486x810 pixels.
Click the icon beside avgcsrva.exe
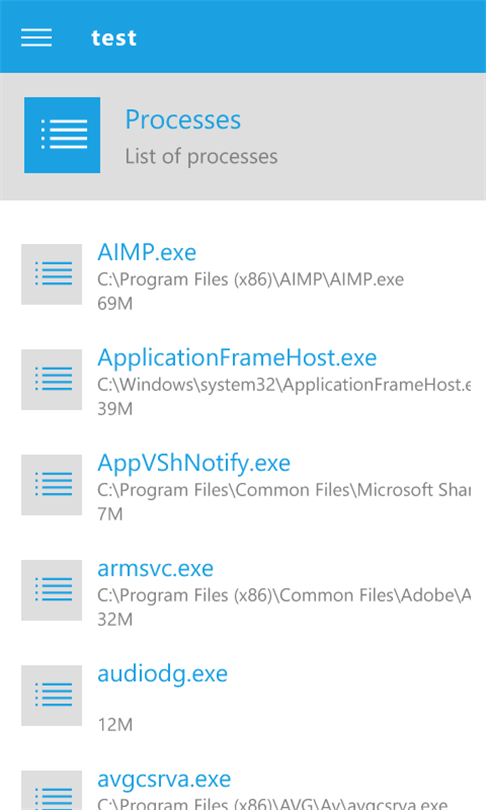point(52,790)
